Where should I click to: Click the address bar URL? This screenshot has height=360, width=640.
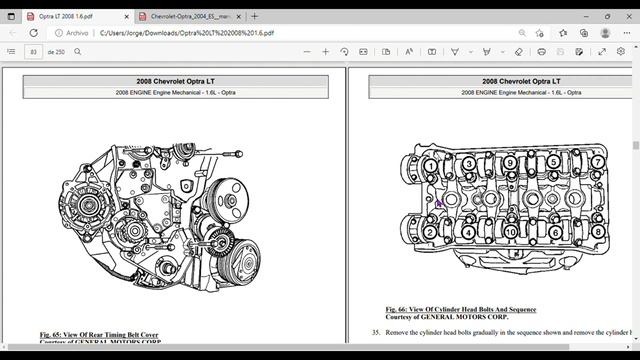coord(187,33)
